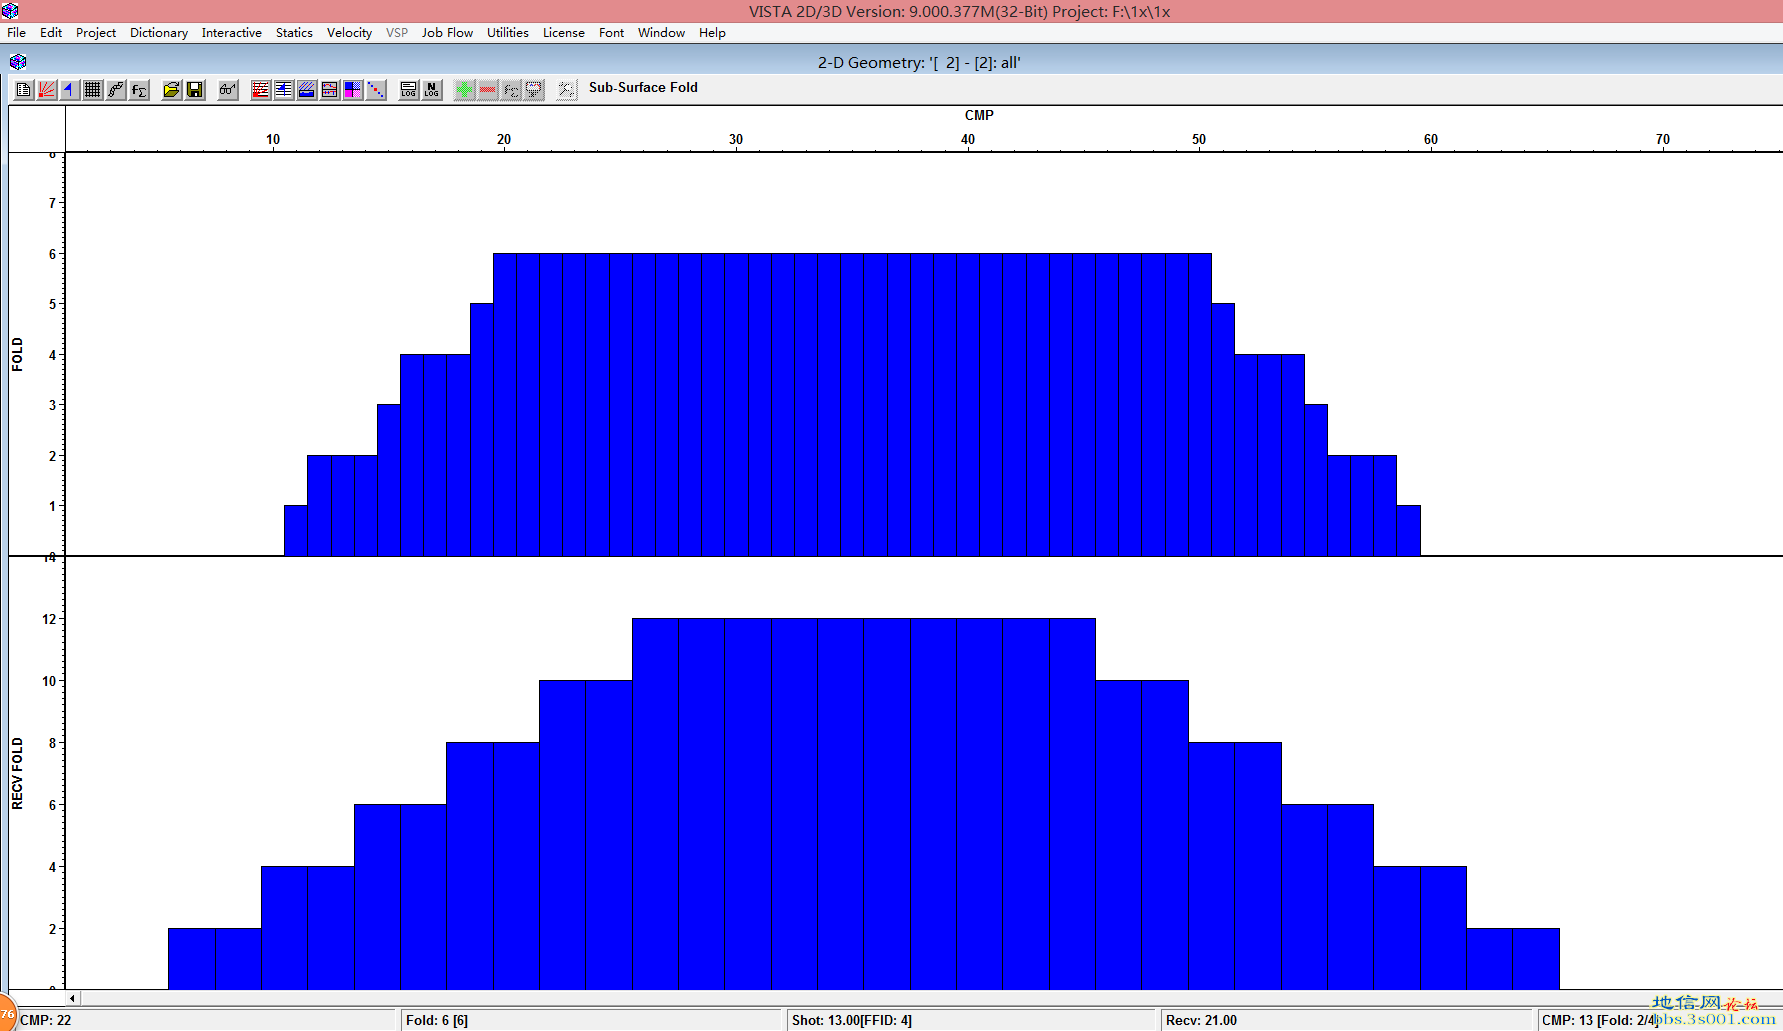Click the horizontal lines with blue marker icon
This screenshot has height=1031, width=1783.
tap(284, 90)
